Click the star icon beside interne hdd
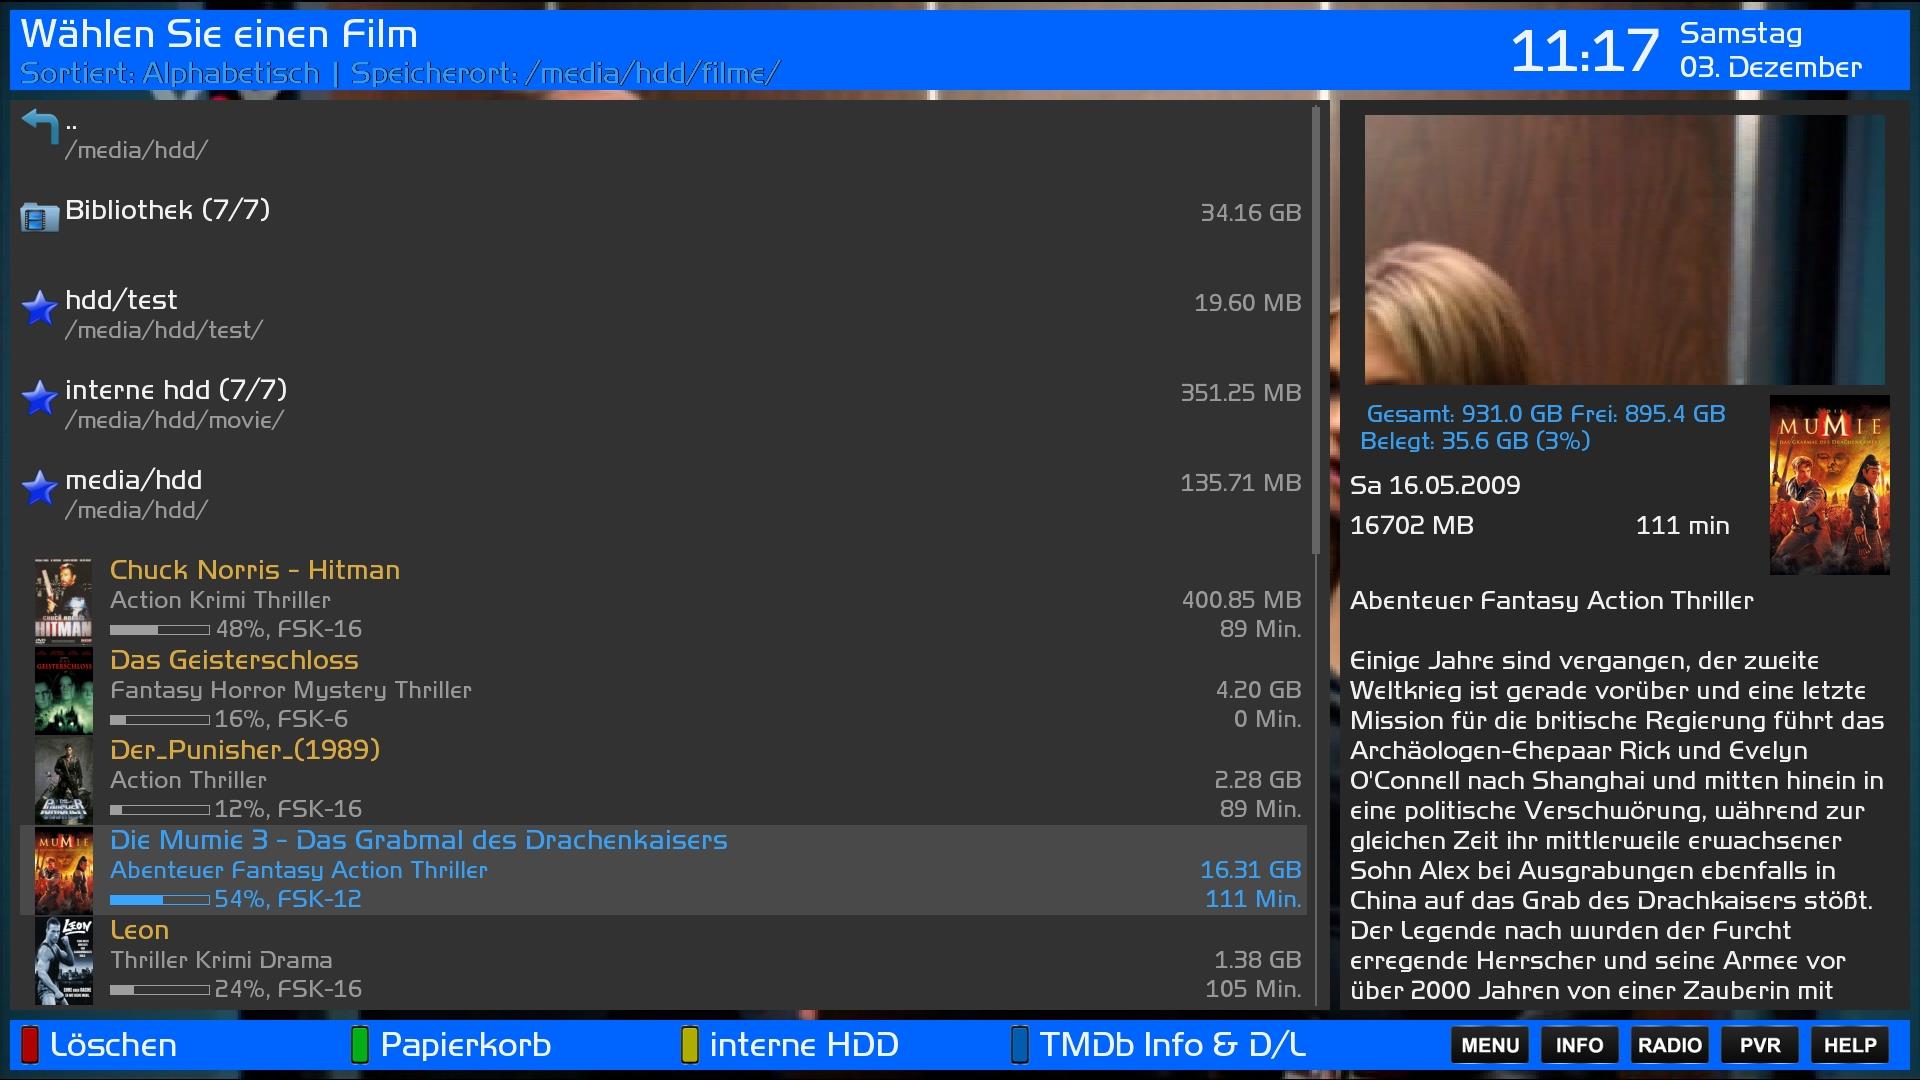The image size is (1920, 1080). click(40, 397)
